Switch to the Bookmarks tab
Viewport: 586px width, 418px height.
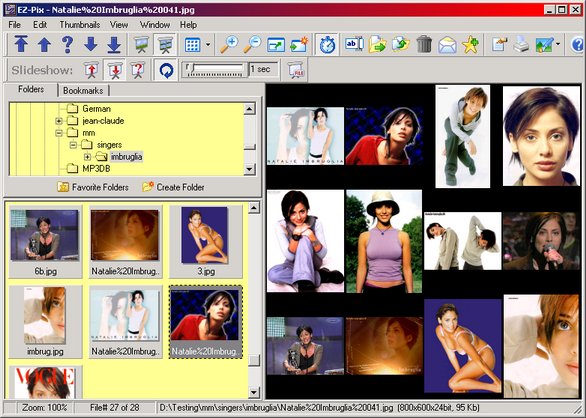pyautogui.click(x=83, y=90)
